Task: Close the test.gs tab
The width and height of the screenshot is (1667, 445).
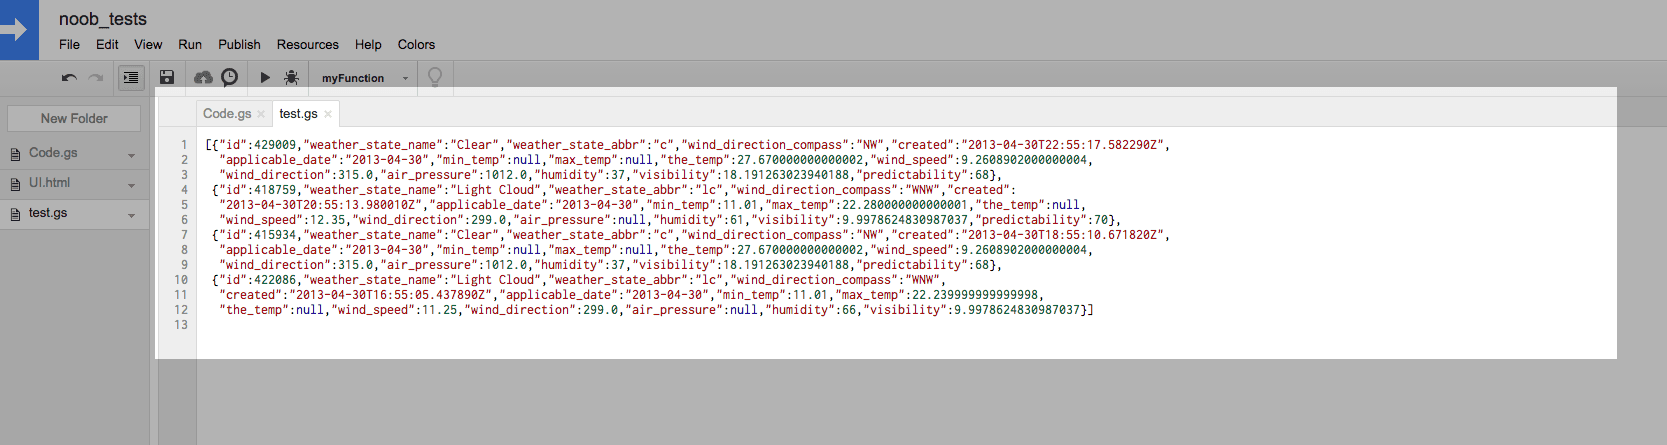Action: click(x=328, y=114)
